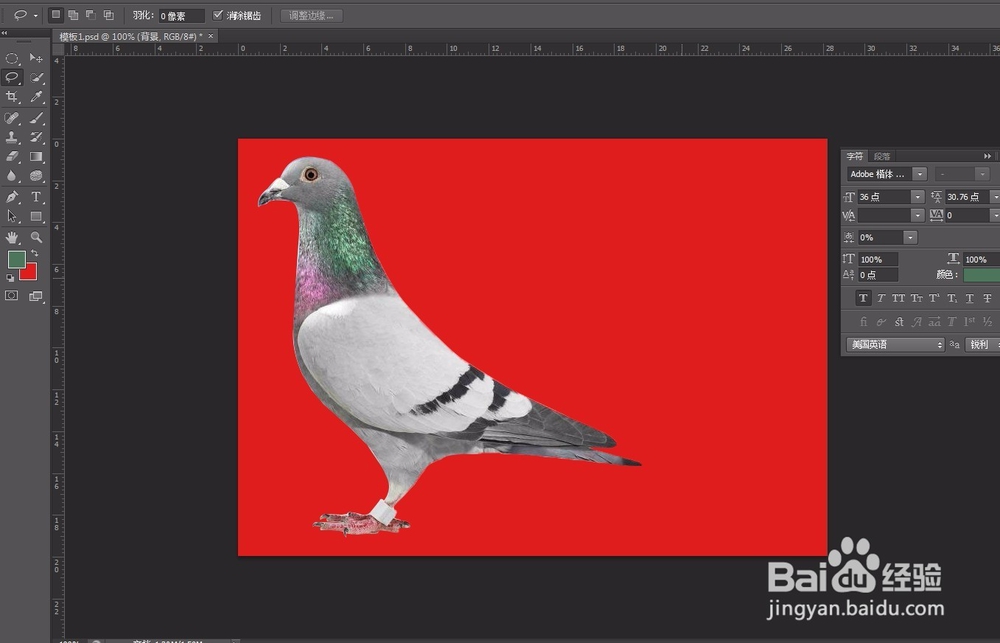
Task: Click the tracking value 0 field
Action: pos(967,216)
